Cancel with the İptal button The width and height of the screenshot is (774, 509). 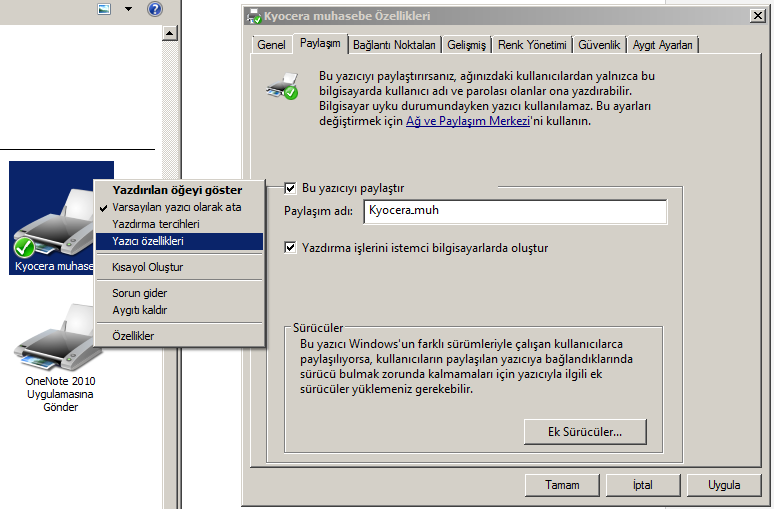click(643, 485)
